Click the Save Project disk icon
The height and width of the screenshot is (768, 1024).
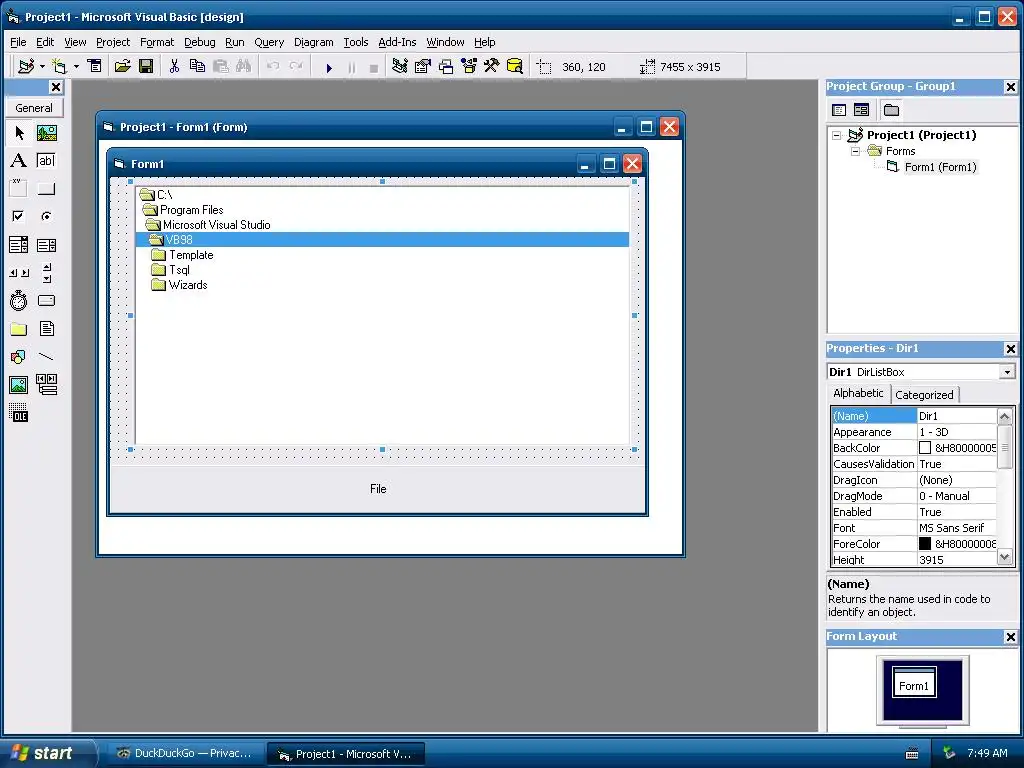click(146, 67)
